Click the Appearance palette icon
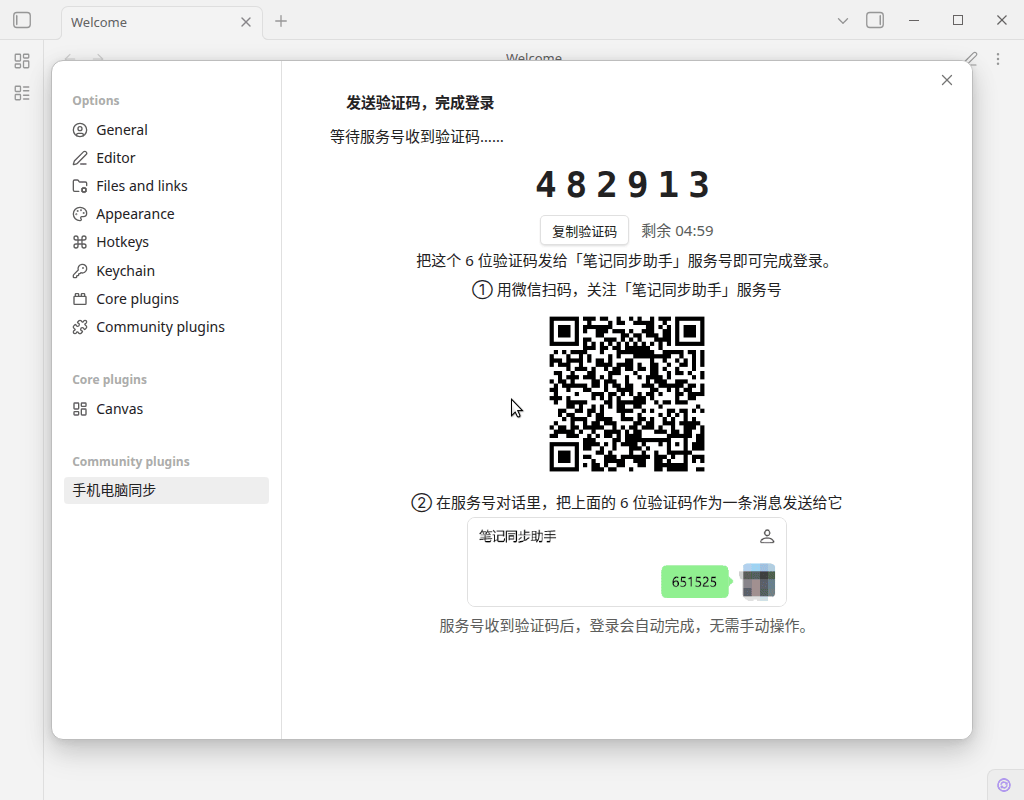The width and height of the screenshot is (1024, 800). (x=80, y=214)
